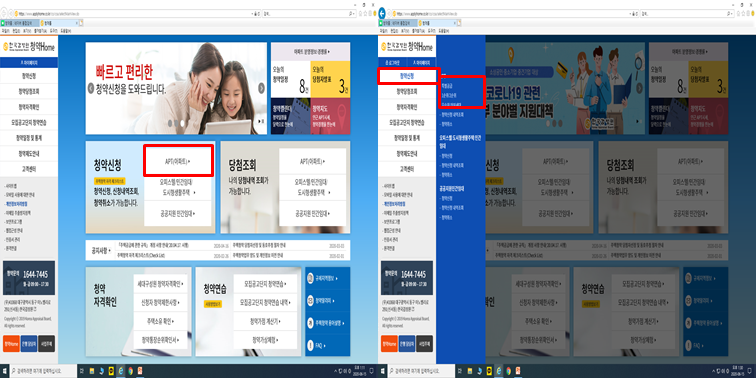The width and height of the screenshot is (756, 378).
Task: Click search box in left browser window
Action: click(309, 14)
